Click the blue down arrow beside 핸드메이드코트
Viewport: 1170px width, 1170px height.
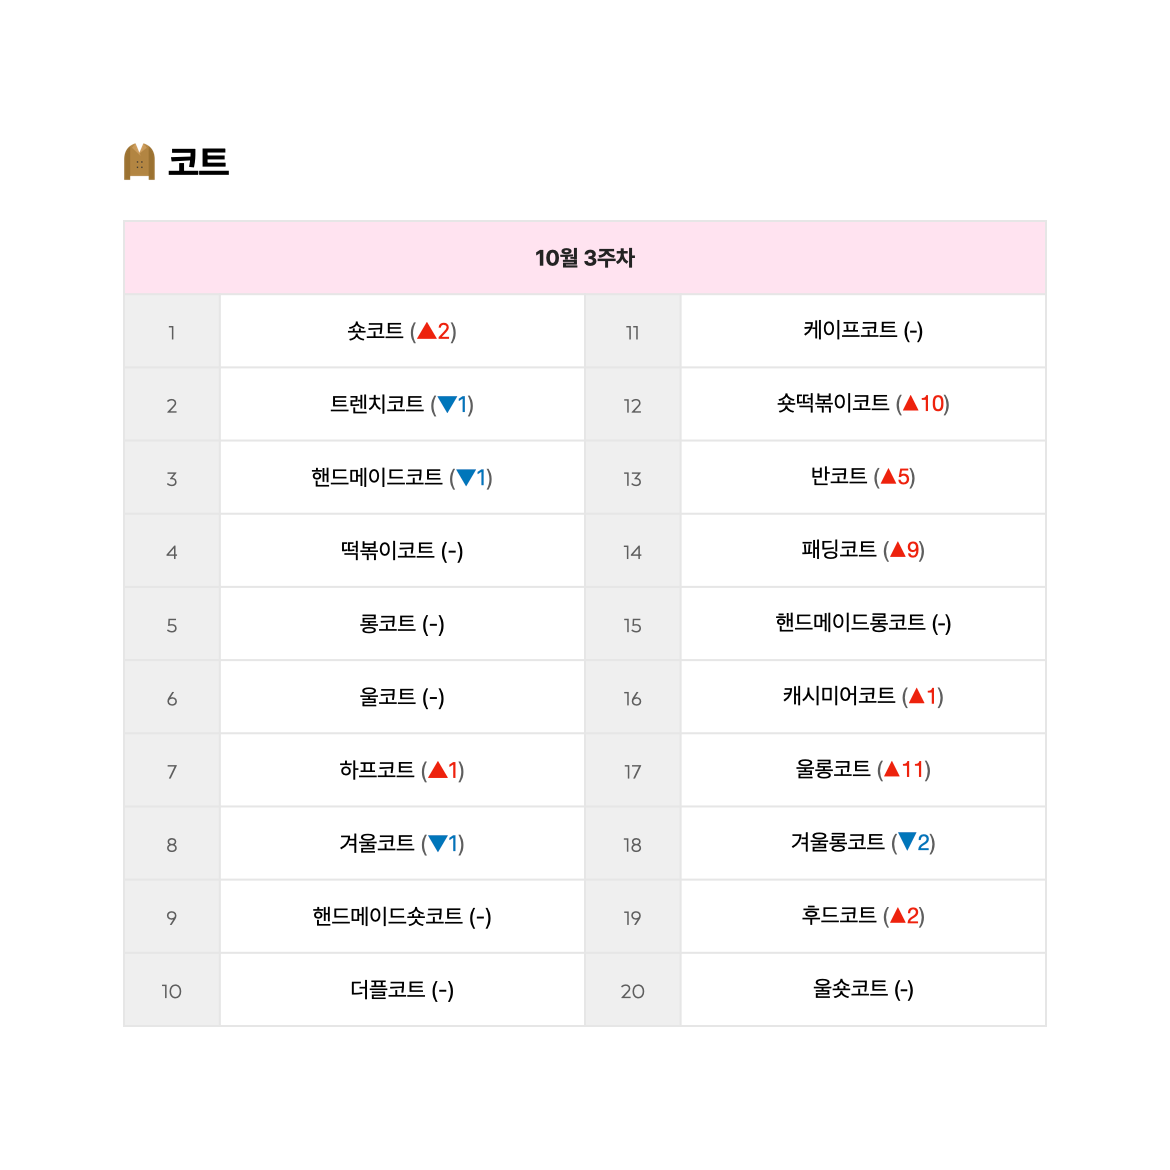pos(466,478)
